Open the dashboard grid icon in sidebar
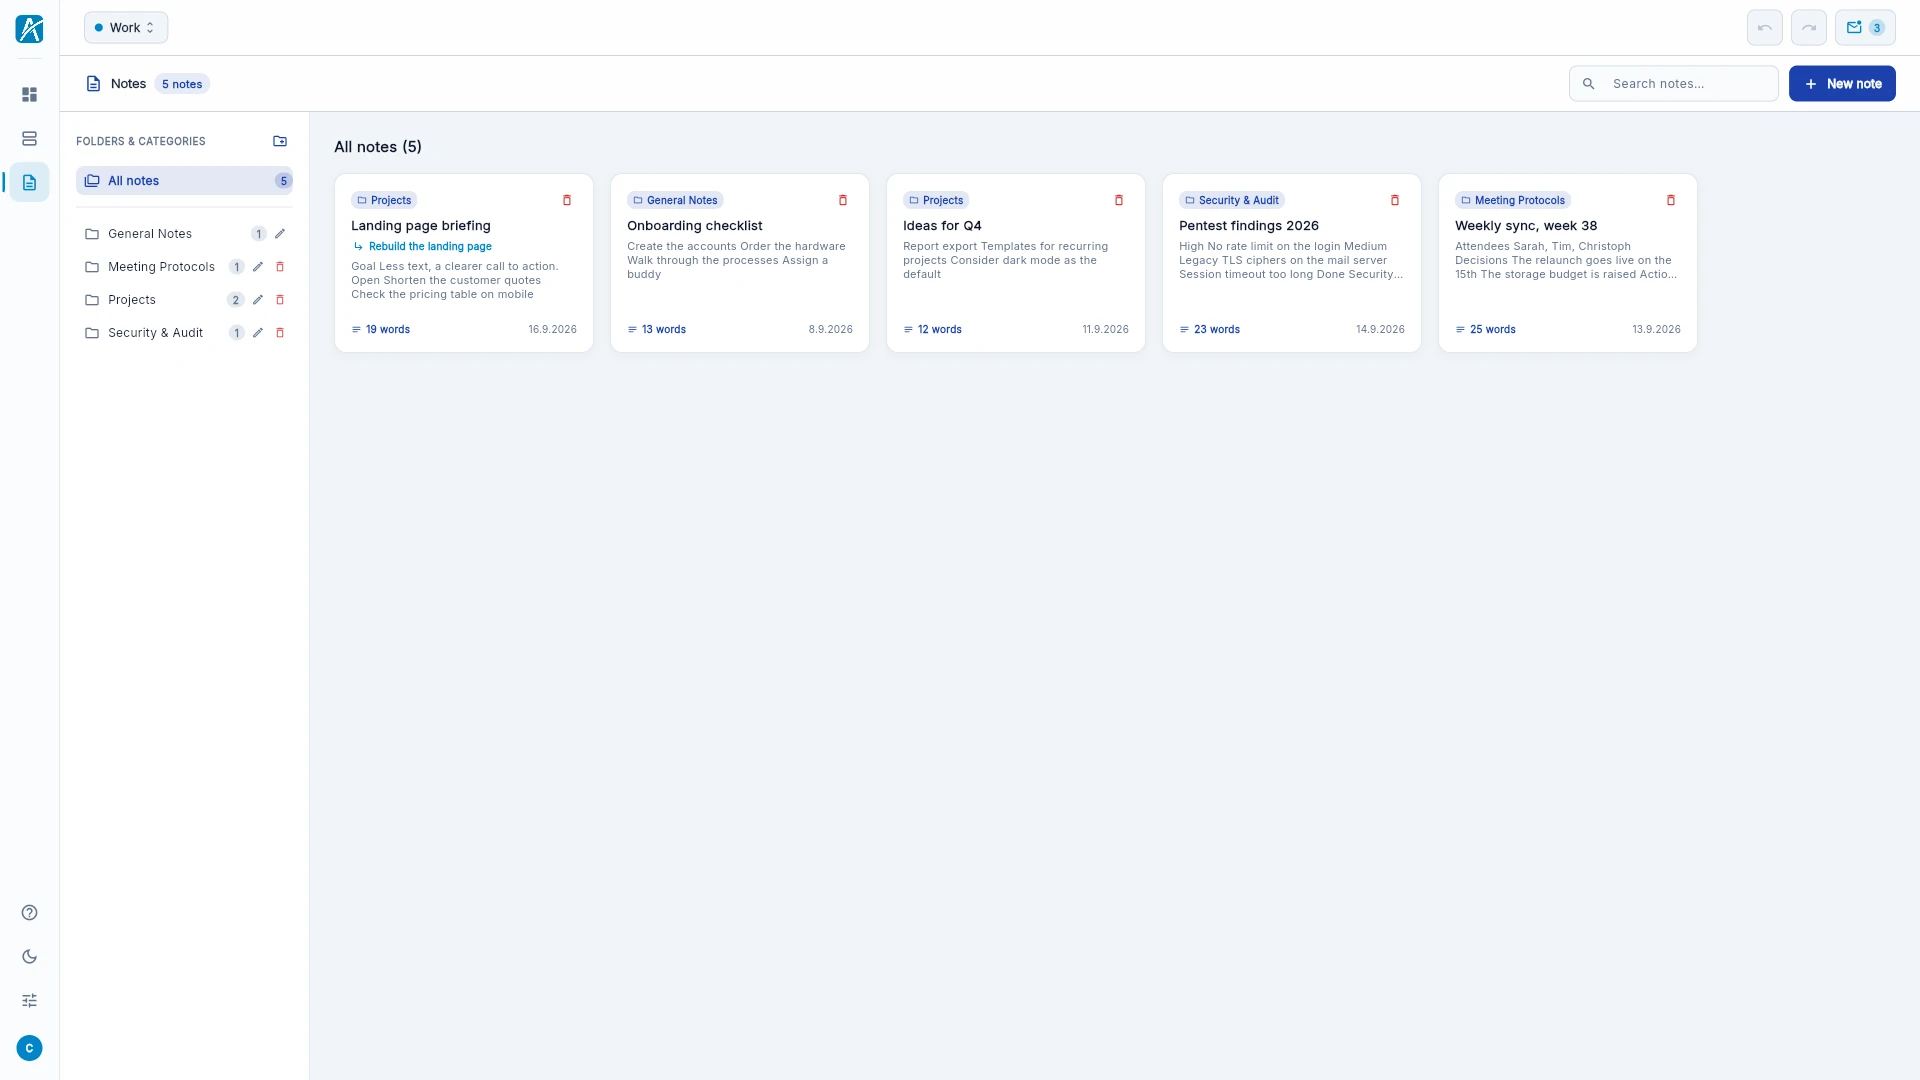 [29, 94]
